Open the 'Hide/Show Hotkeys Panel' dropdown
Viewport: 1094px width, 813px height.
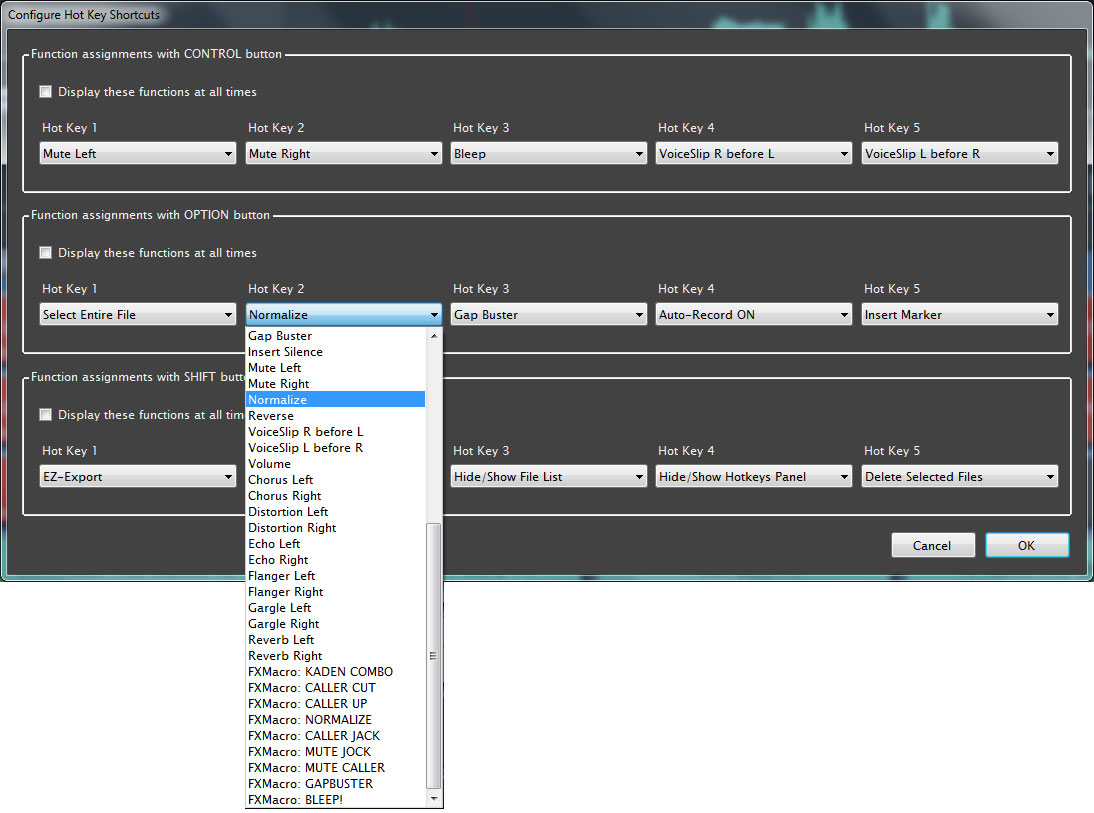tap(754, 477)
